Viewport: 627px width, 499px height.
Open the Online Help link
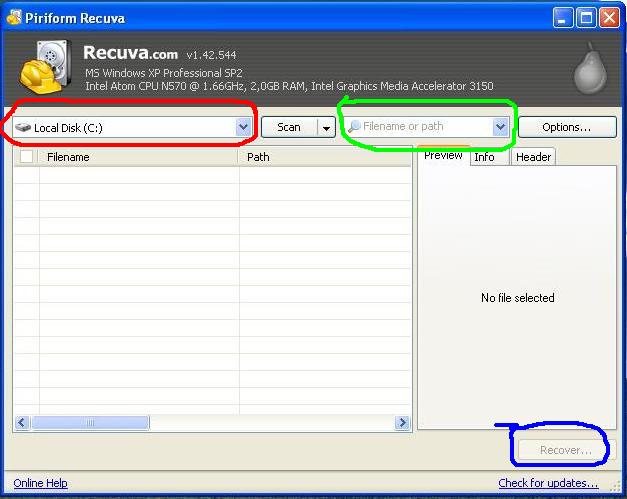click(40, 483)
